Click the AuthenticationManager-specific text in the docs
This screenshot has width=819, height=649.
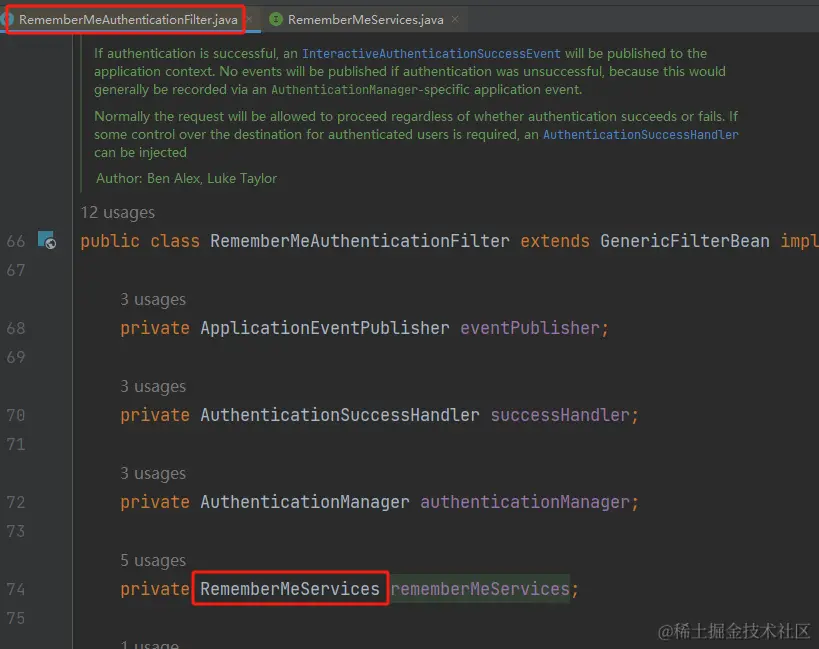tap(370, 90)
